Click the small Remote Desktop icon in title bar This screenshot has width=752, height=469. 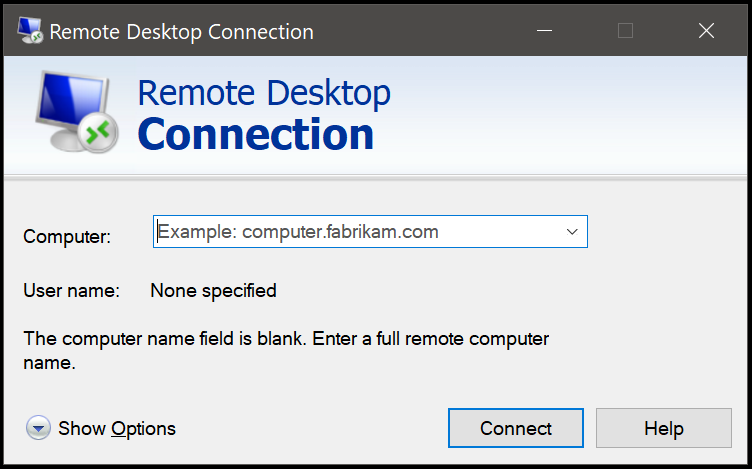click(29, 30)
